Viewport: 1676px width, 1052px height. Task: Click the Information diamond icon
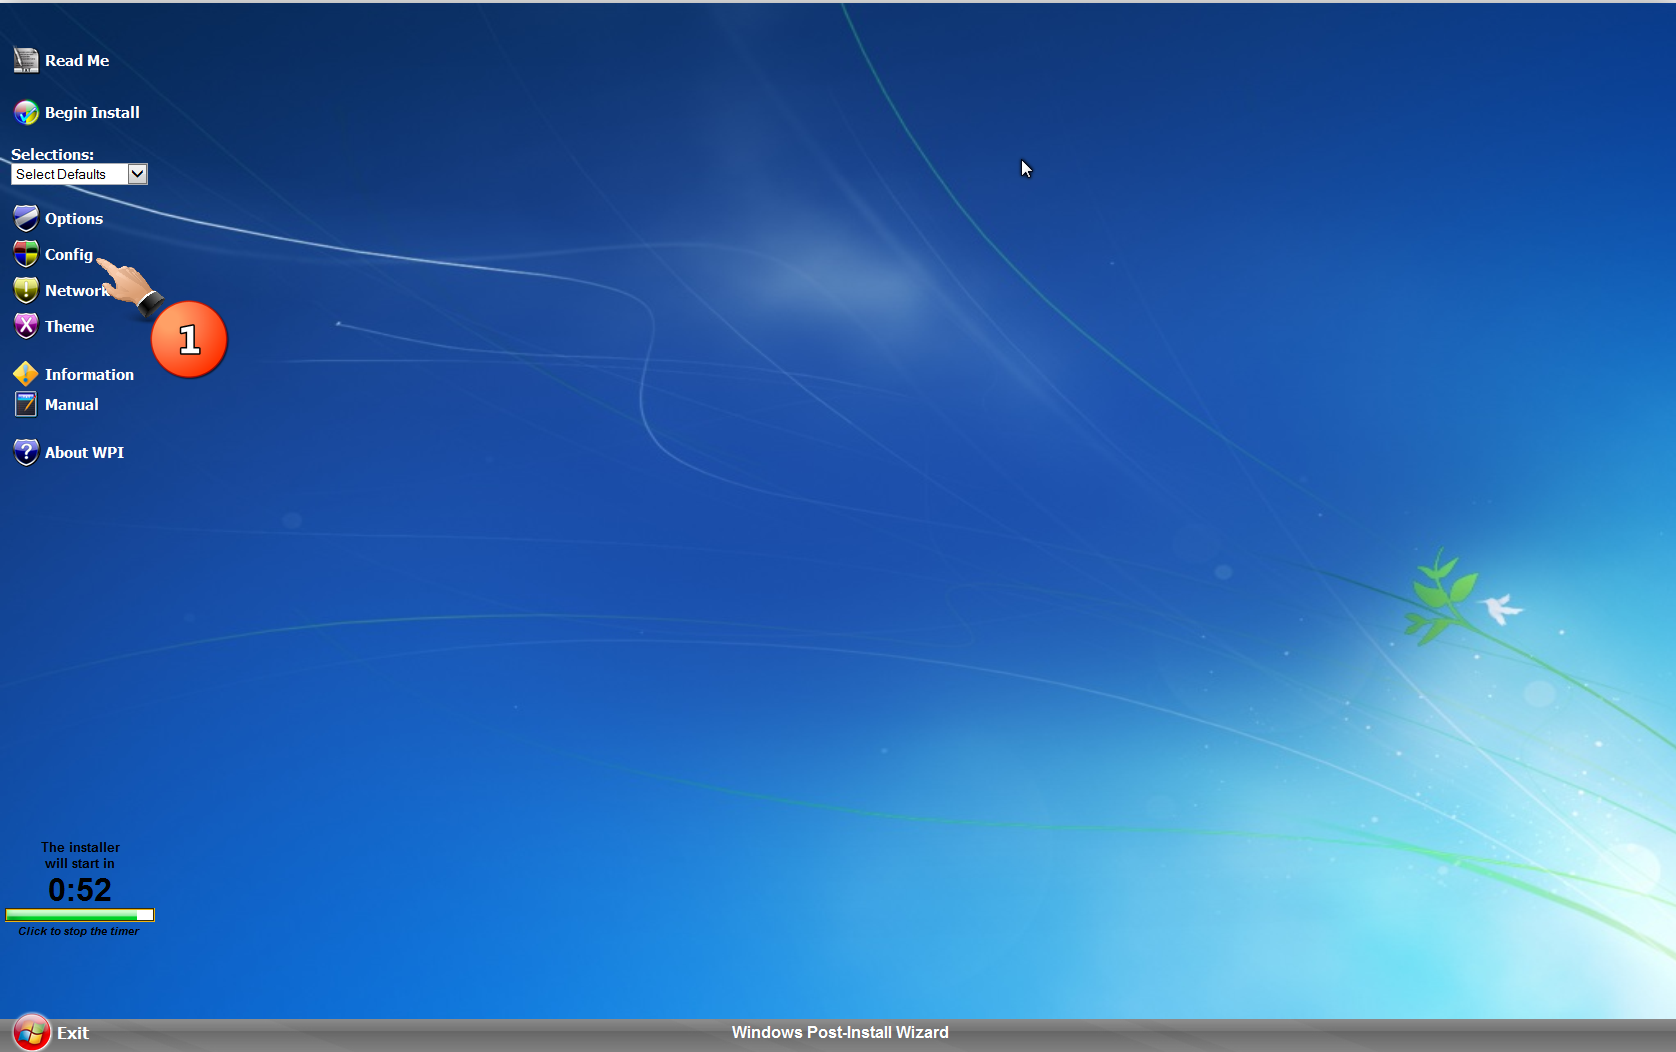pyautogui.click(x=26, y=374)
